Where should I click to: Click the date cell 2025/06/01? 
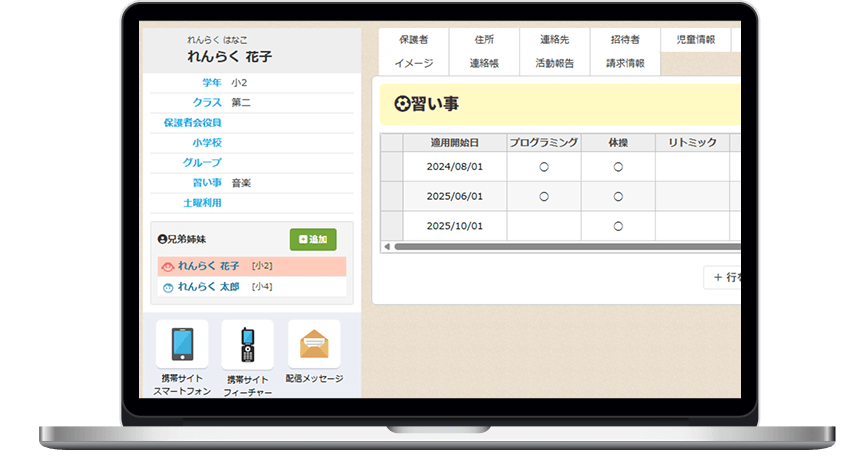455,196
